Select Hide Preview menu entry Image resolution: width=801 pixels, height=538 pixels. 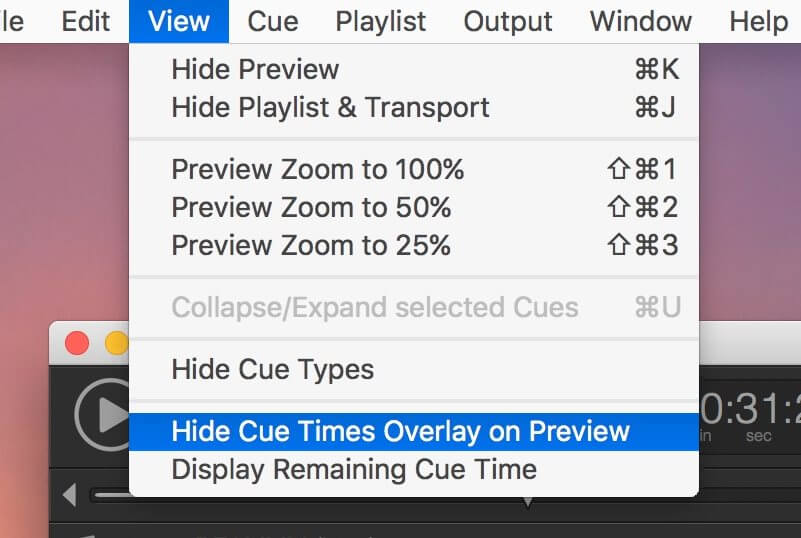pos(414,69)
